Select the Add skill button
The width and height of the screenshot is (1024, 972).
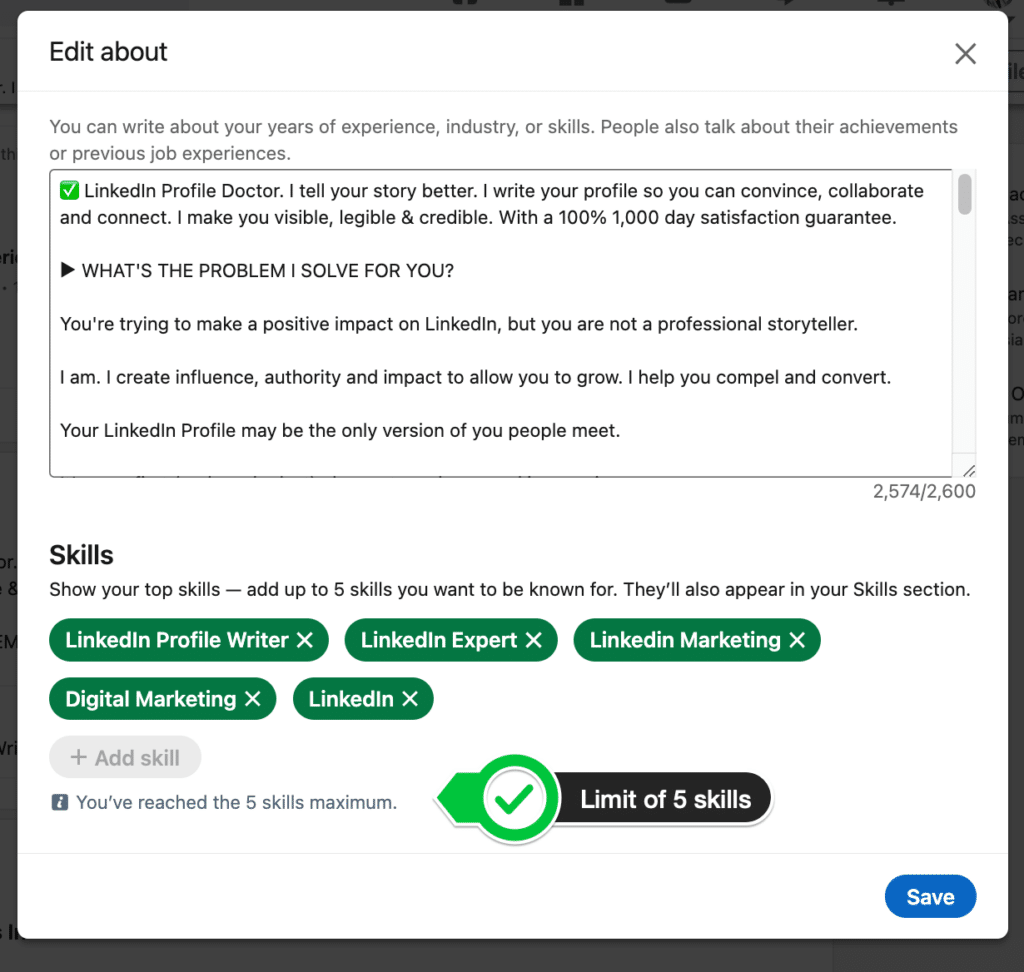(125, 757)
